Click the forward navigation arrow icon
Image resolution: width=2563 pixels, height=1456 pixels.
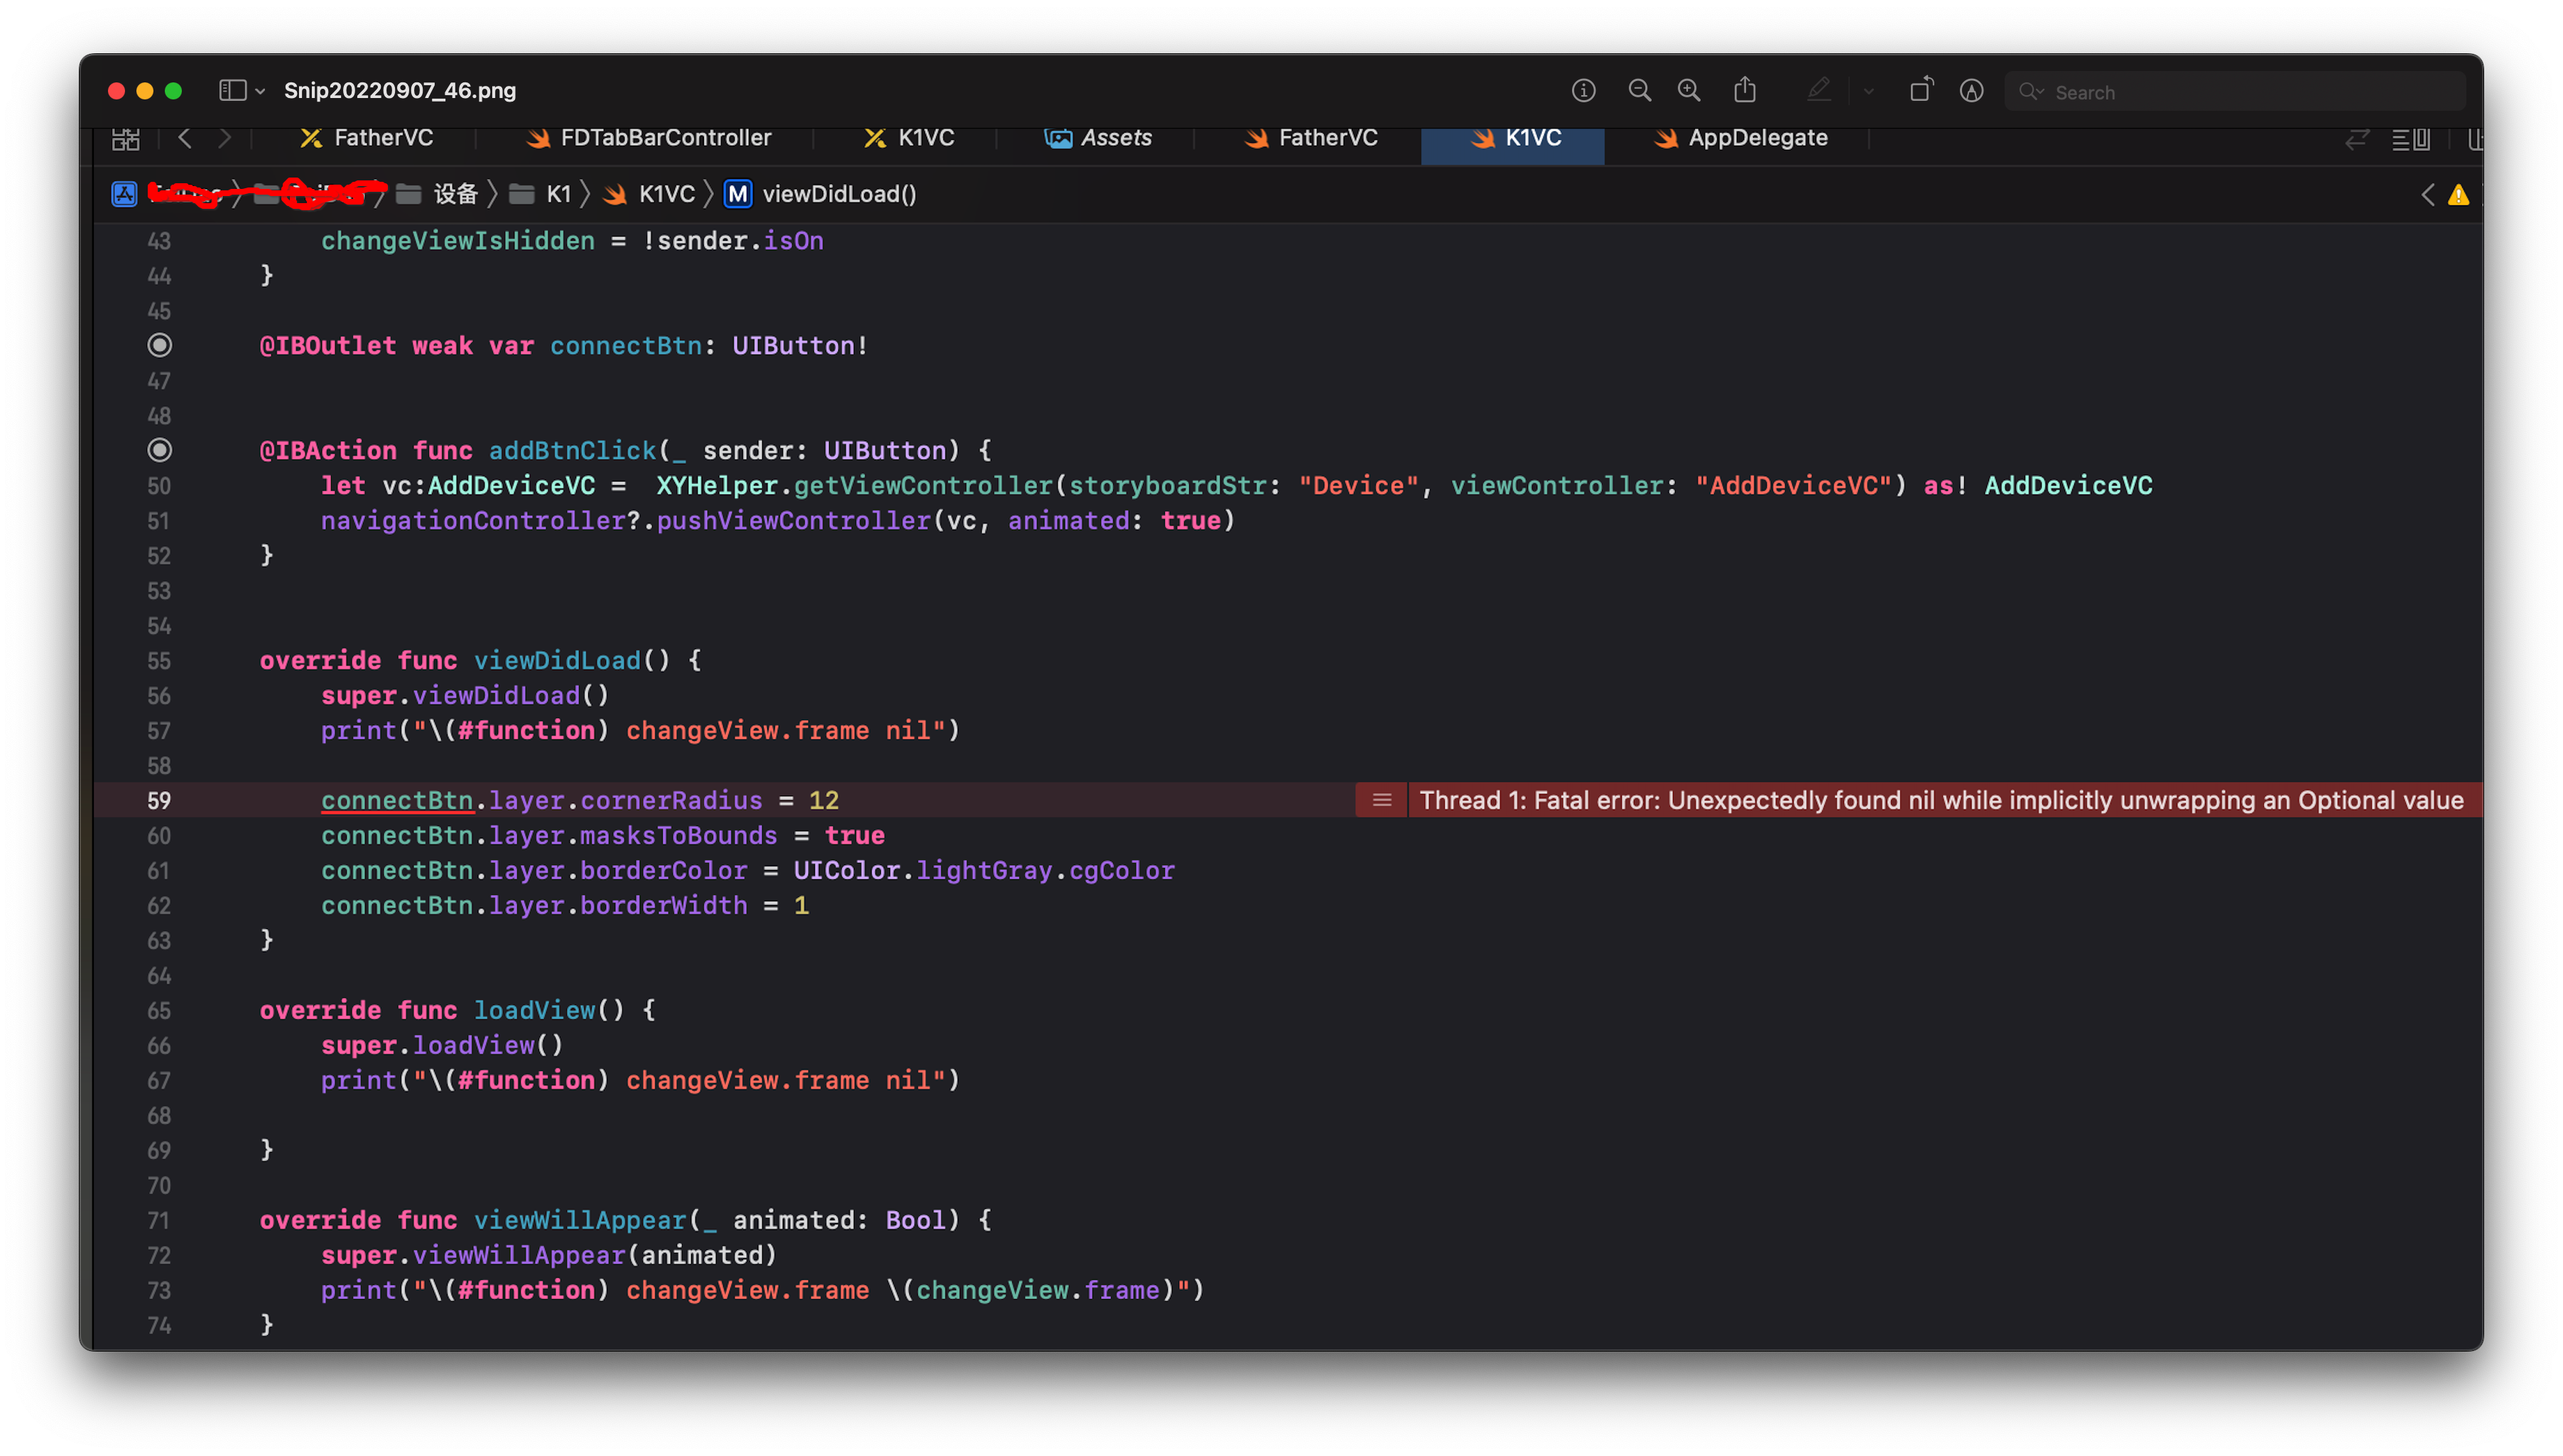pyautogui.click(x=225, y=137)
